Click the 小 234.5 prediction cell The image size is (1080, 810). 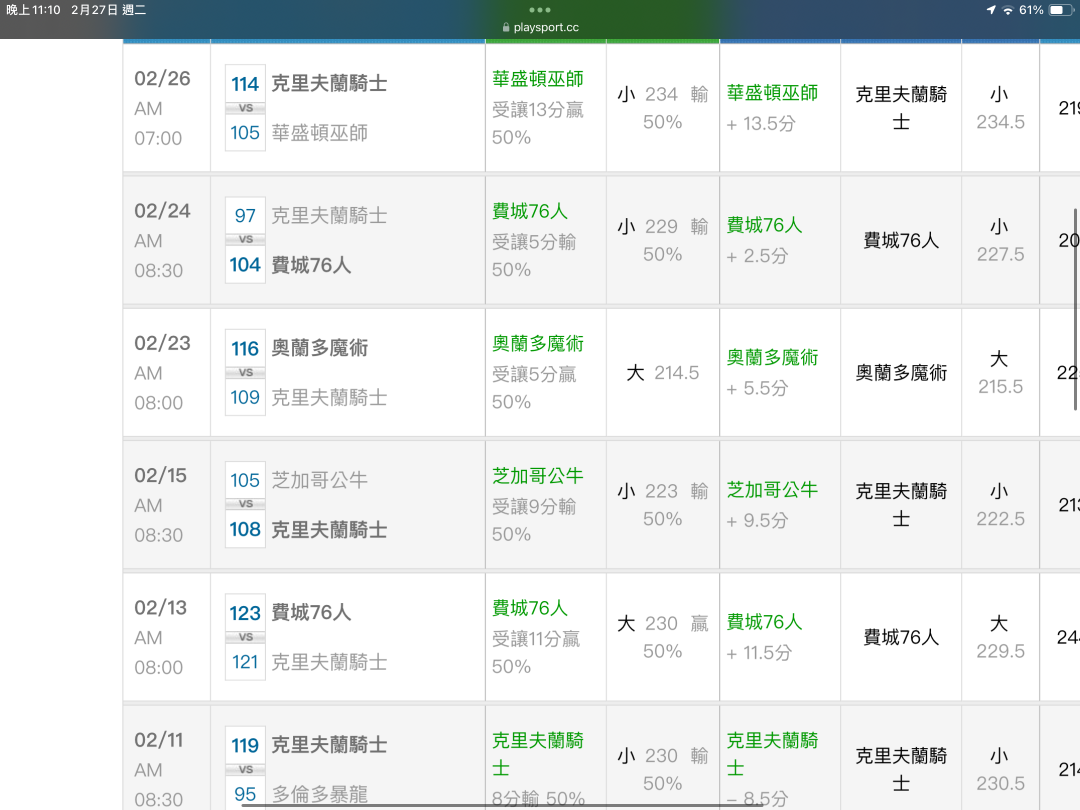[1000, 108]
